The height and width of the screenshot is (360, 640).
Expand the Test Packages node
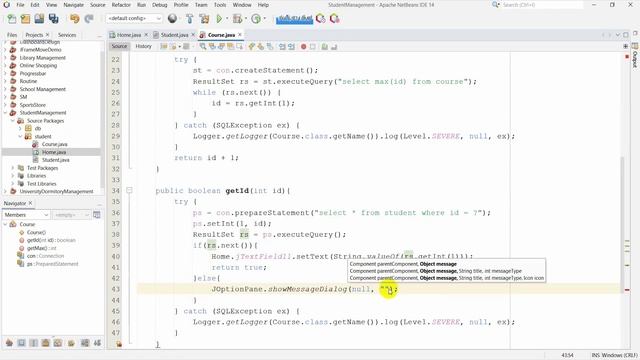pyautogui.click(x=13, y=168)
